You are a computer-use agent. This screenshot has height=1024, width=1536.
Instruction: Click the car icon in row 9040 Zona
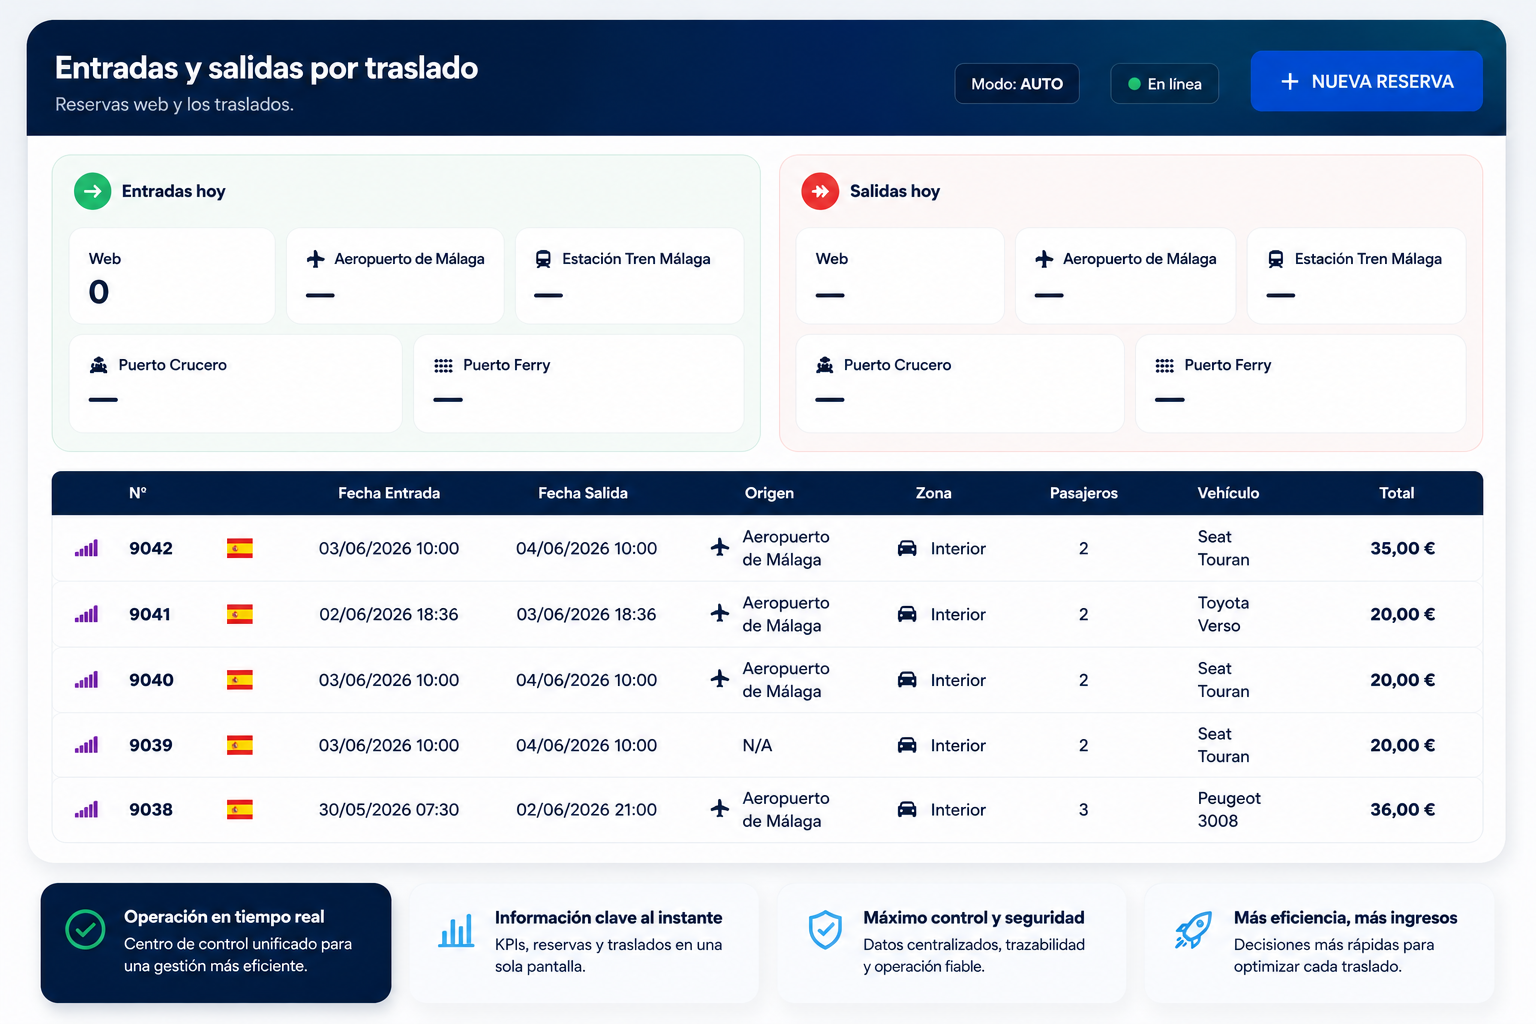[907, 680]
